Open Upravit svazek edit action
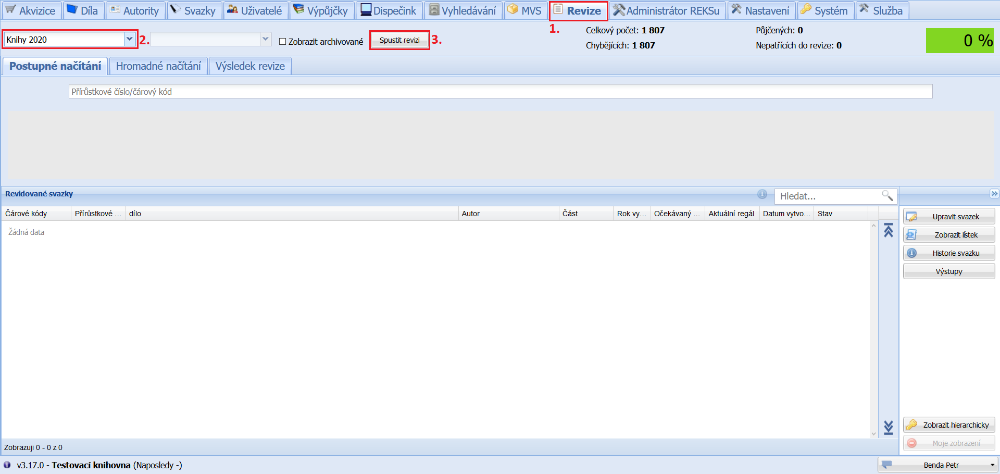 pyautogui.click(x=949, y=216)
